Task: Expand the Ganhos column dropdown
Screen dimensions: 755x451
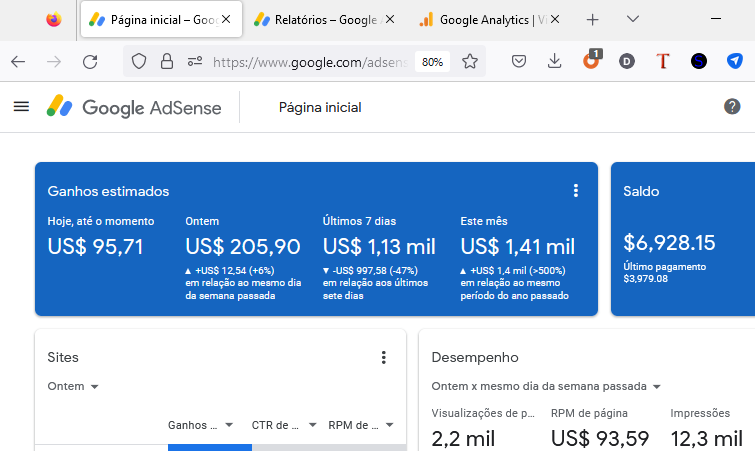Action: (x=200, y=425)
